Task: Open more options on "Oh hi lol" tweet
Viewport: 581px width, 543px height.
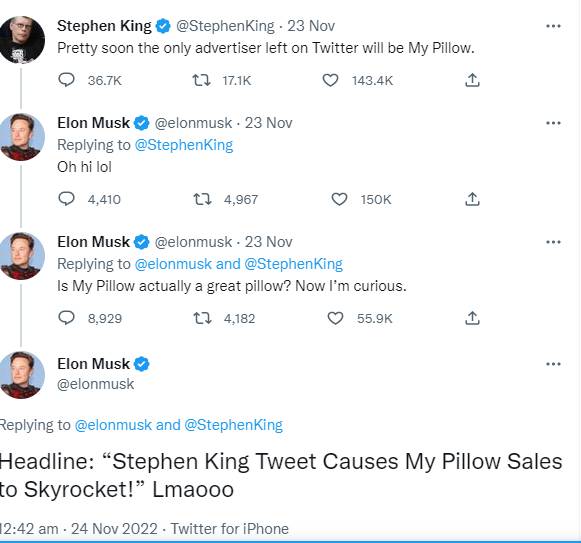Action: point(553,123)
